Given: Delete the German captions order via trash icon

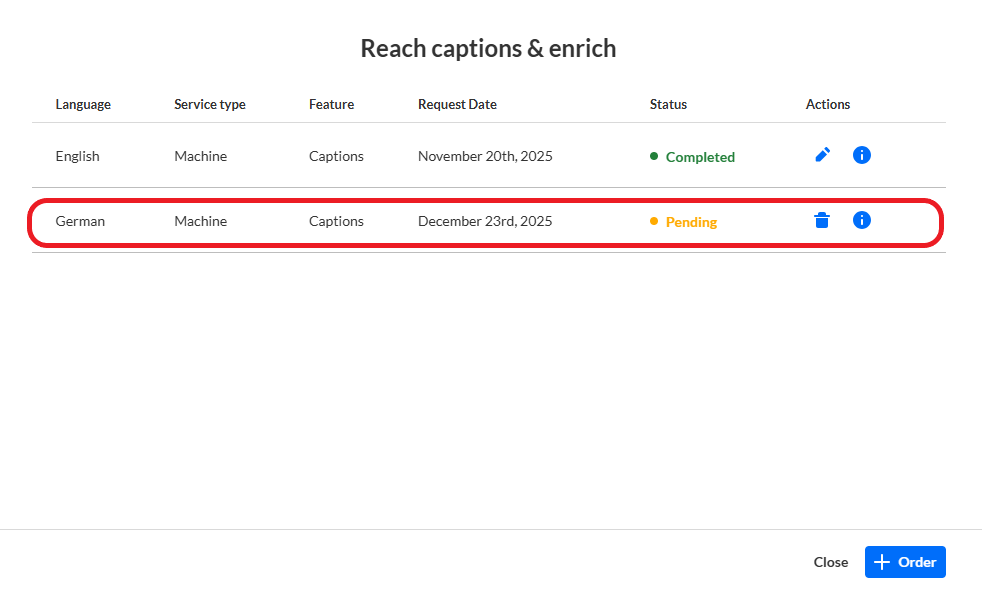Looking at the screenshot, I should [822, 220].
